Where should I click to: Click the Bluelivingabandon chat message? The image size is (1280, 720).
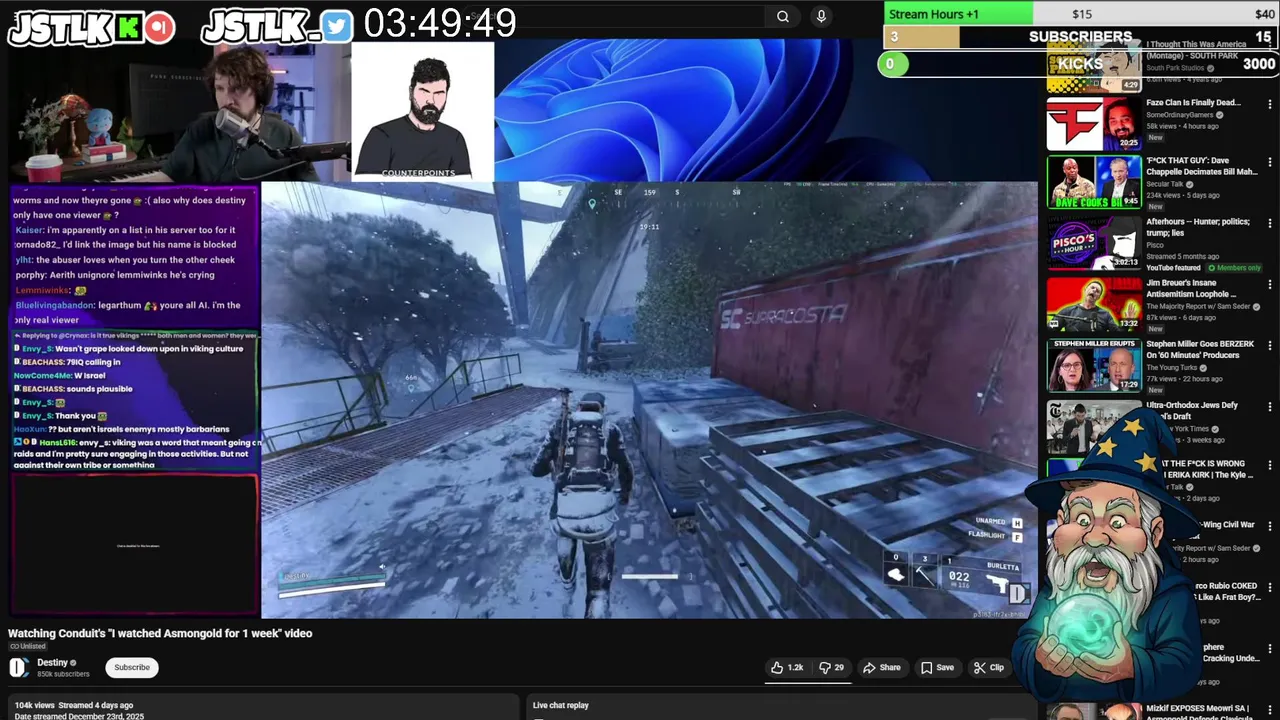point(128,312)
